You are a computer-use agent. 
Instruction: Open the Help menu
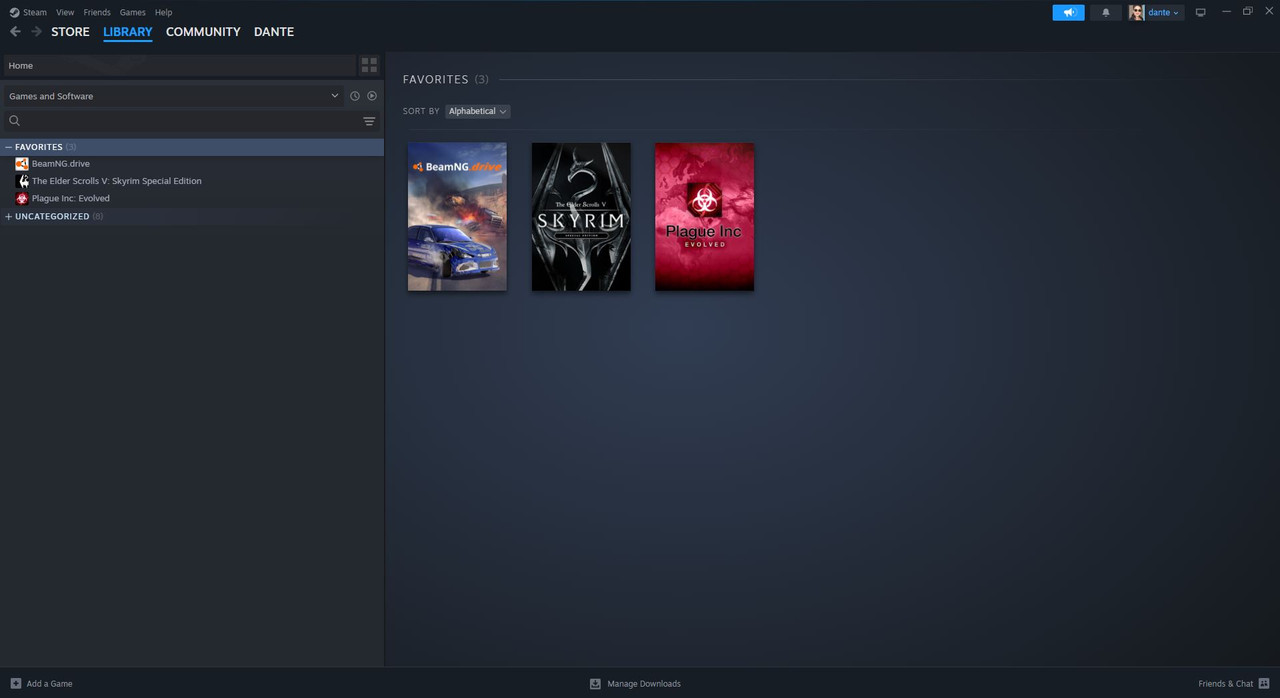(163, 12)
